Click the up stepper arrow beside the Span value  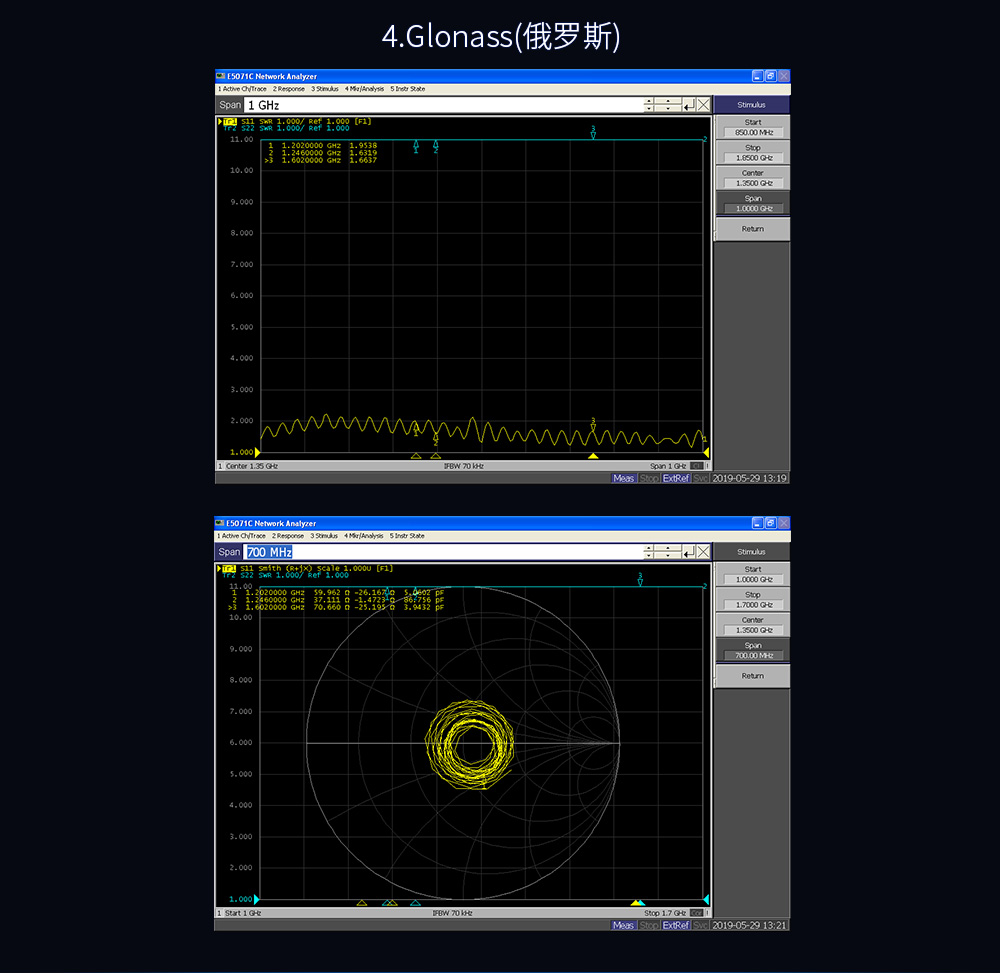tap(648, 101)
